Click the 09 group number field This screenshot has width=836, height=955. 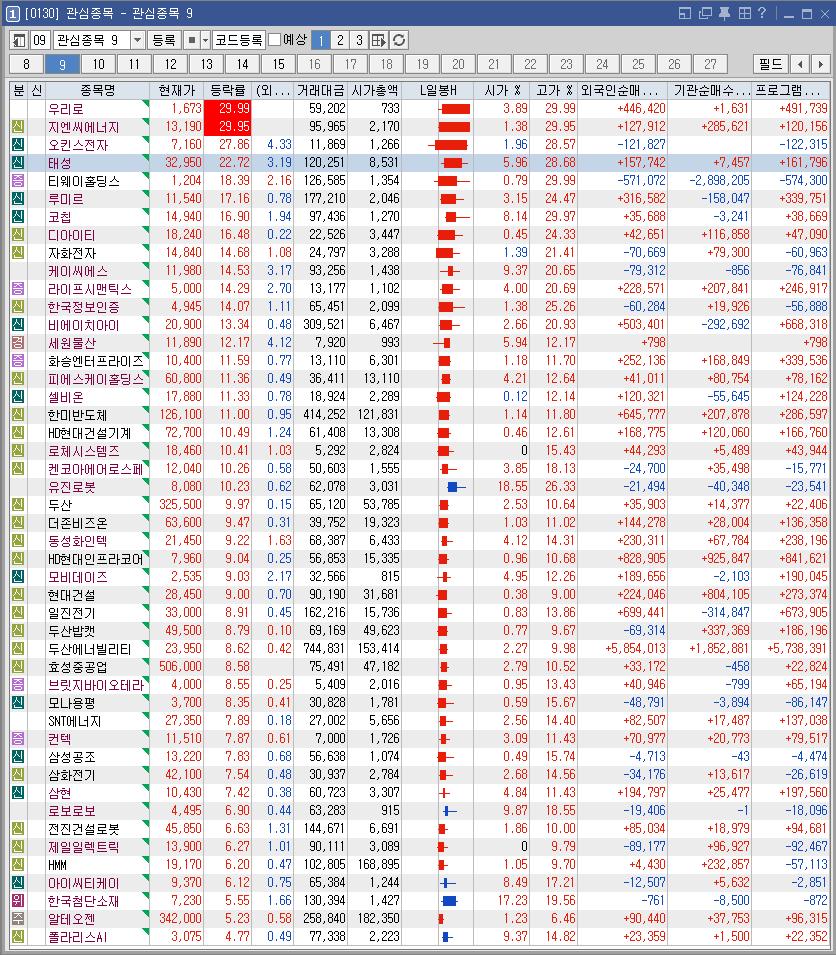40,40
